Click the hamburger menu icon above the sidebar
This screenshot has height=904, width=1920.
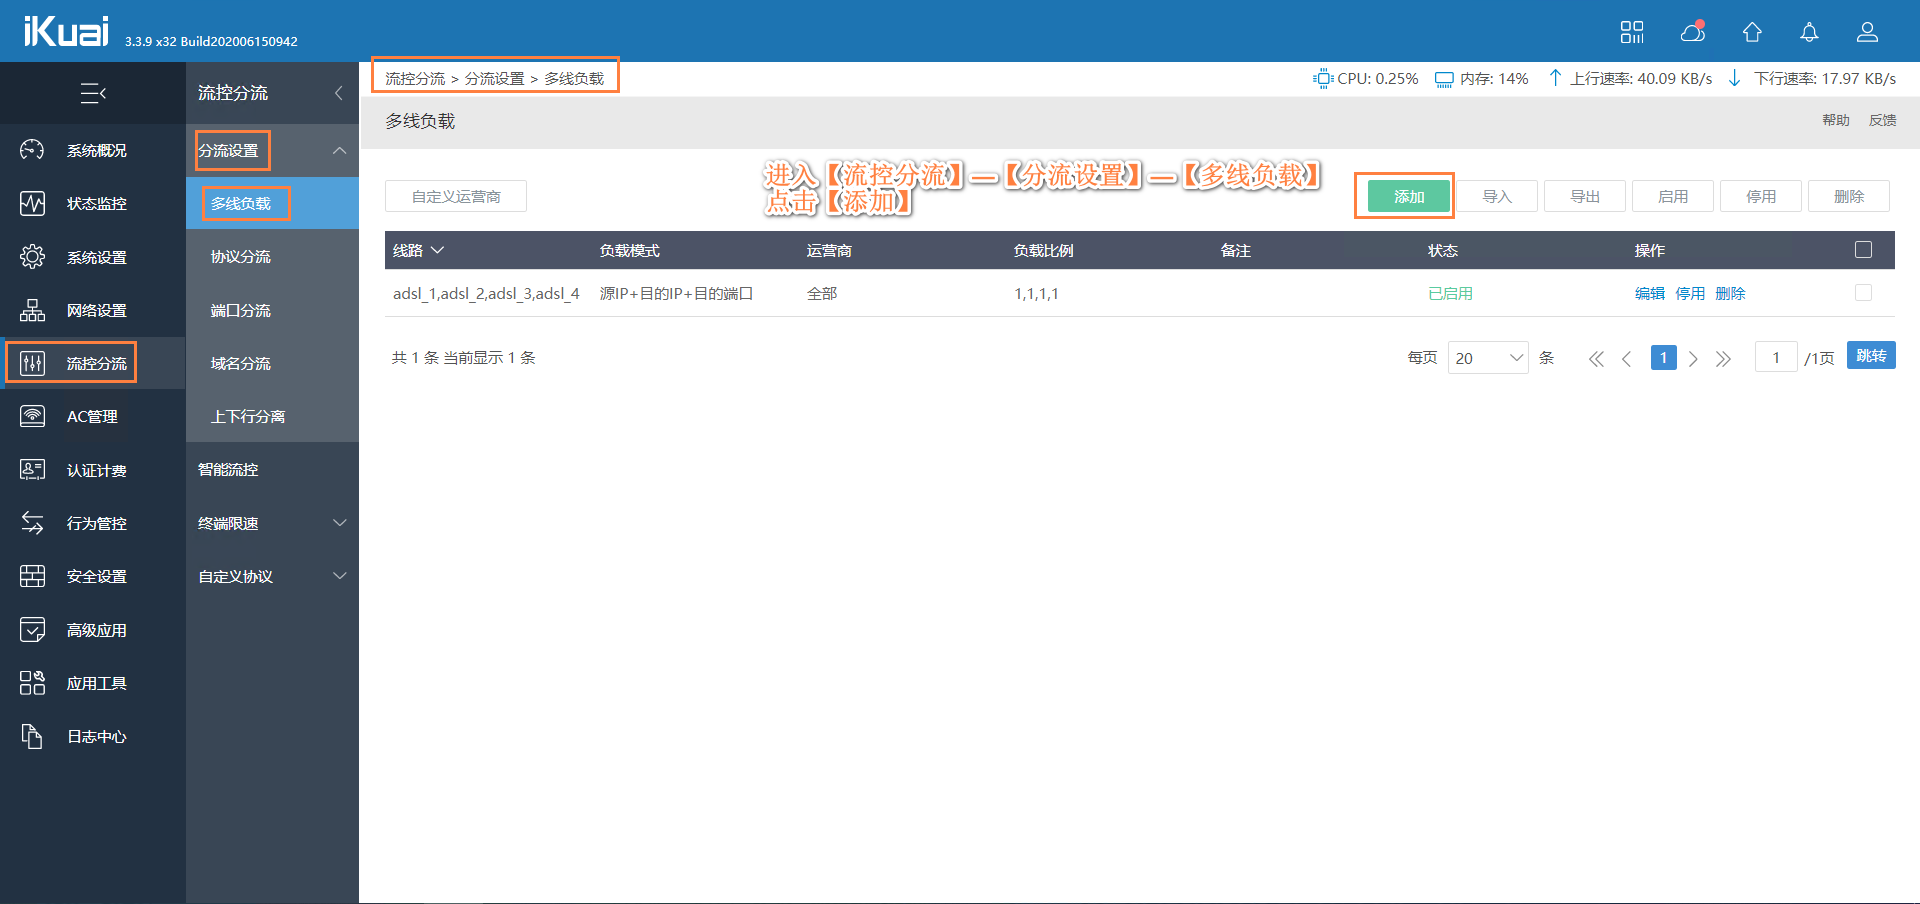[x=92, y=93]
